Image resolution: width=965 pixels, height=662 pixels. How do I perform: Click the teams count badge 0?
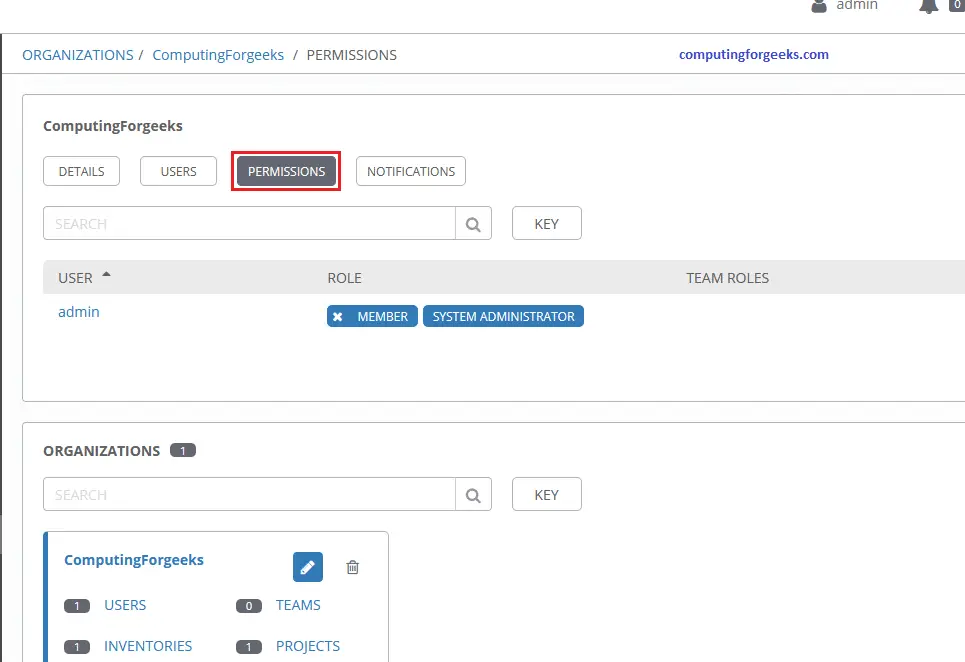point(249,606)
